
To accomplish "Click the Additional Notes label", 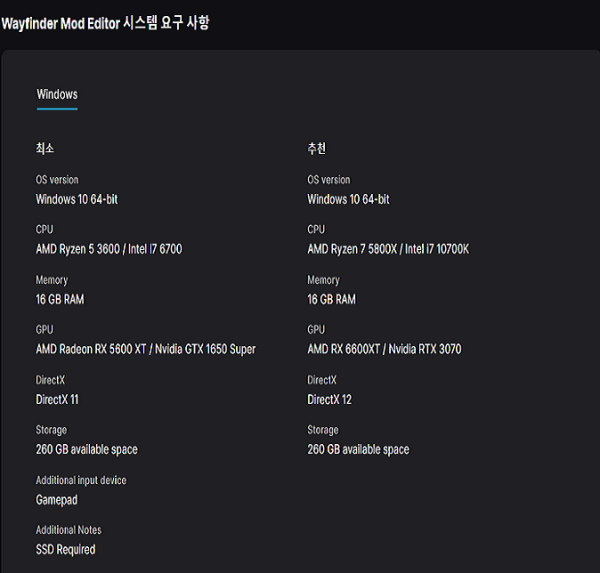I will [68, 530].
